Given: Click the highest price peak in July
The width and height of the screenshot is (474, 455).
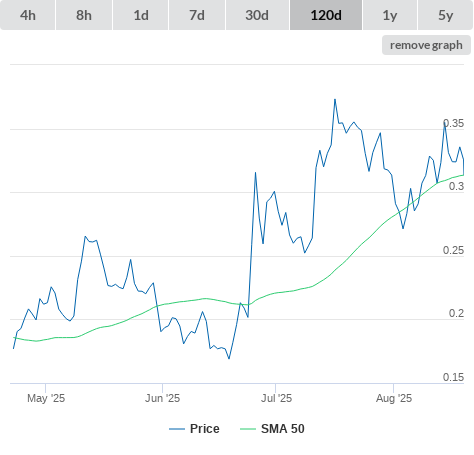Looking at the screenshot, I should (x=335, y=99).
